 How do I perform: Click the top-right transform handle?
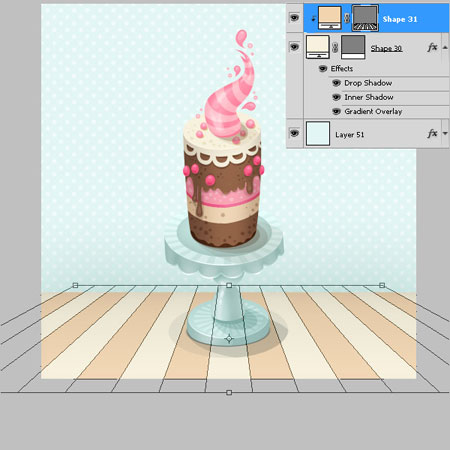coord(382,285)
